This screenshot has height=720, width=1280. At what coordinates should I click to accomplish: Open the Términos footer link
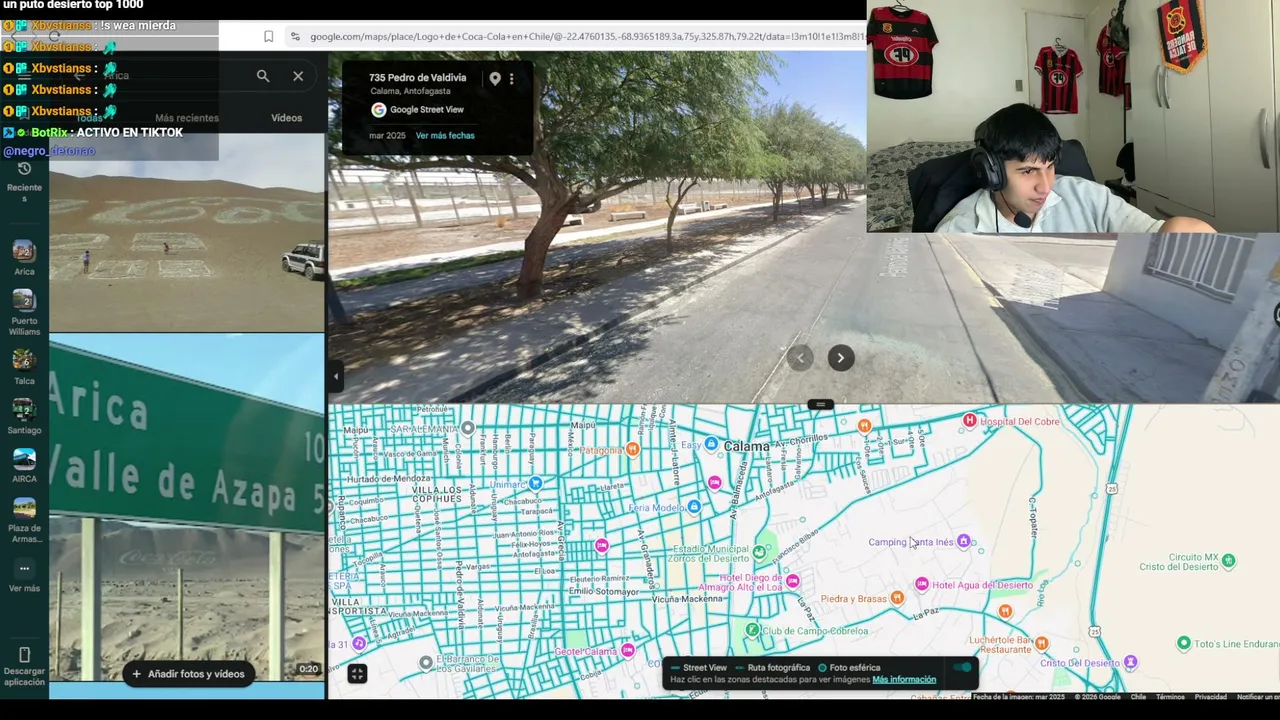coord(1170,697)
